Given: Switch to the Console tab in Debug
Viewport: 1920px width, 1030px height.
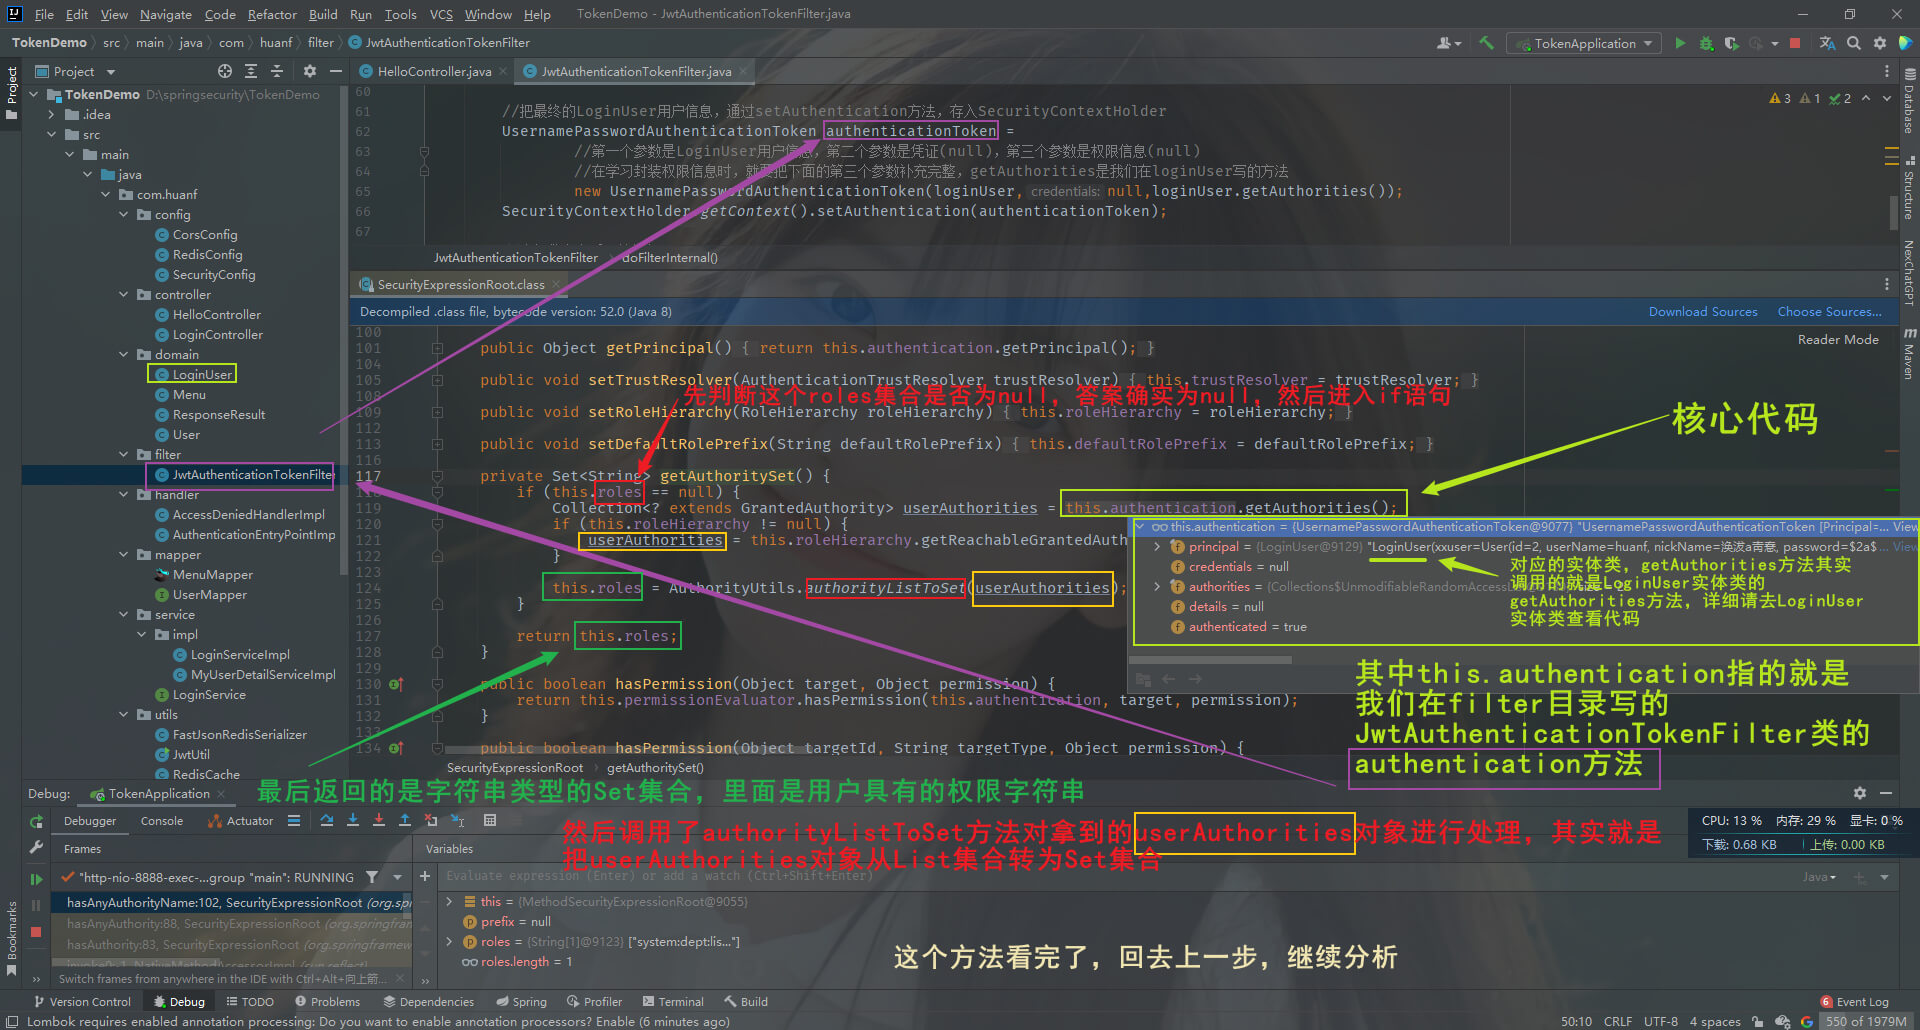Looking at the screenshot, I should tap(162, 820).
